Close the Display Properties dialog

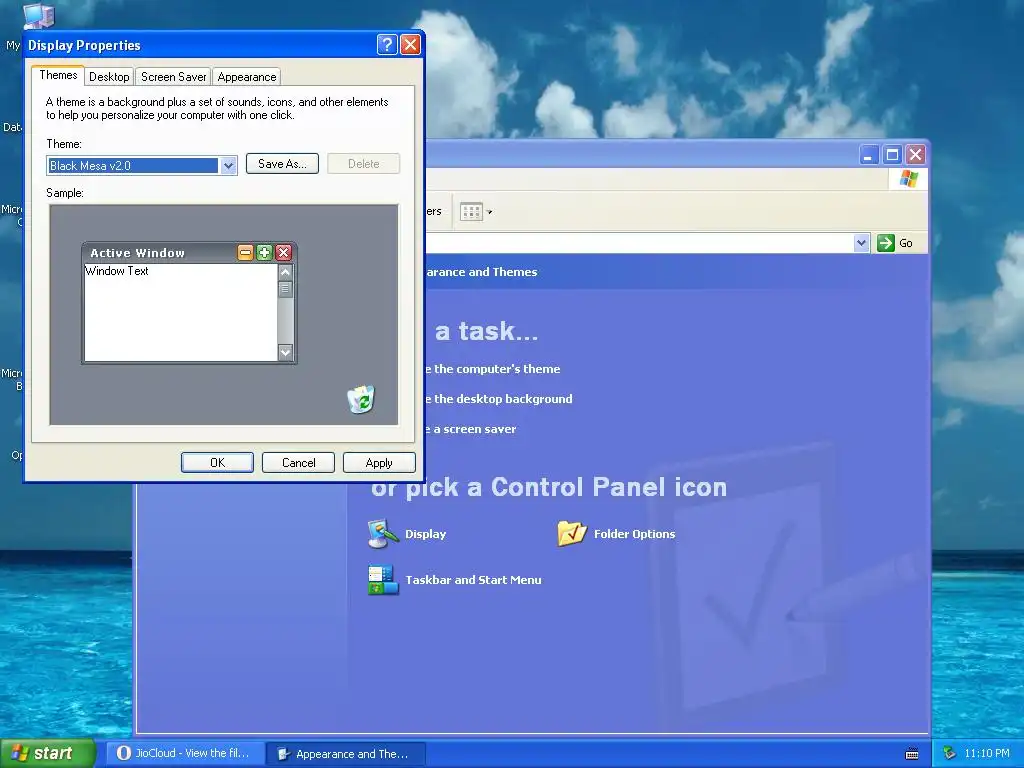click(x=410, y=44)
